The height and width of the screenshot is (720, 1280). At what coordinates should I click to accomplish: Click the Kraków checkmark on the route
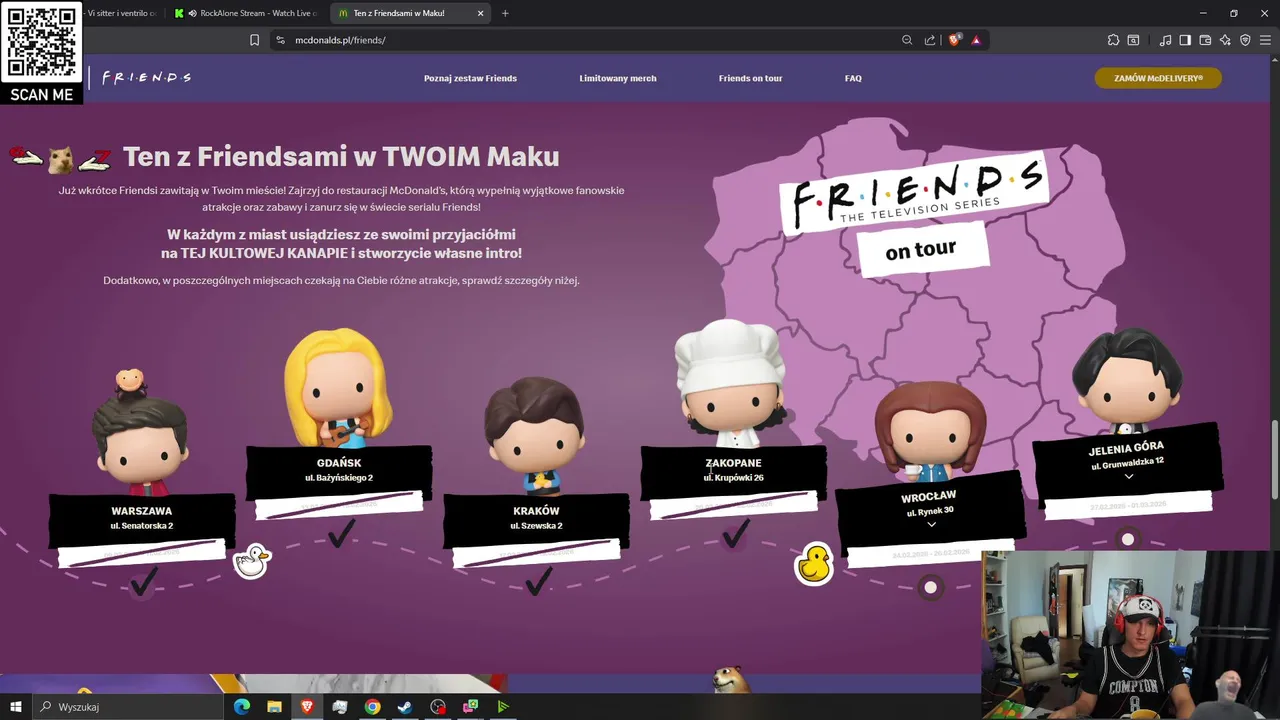click(x=538, y=582)
